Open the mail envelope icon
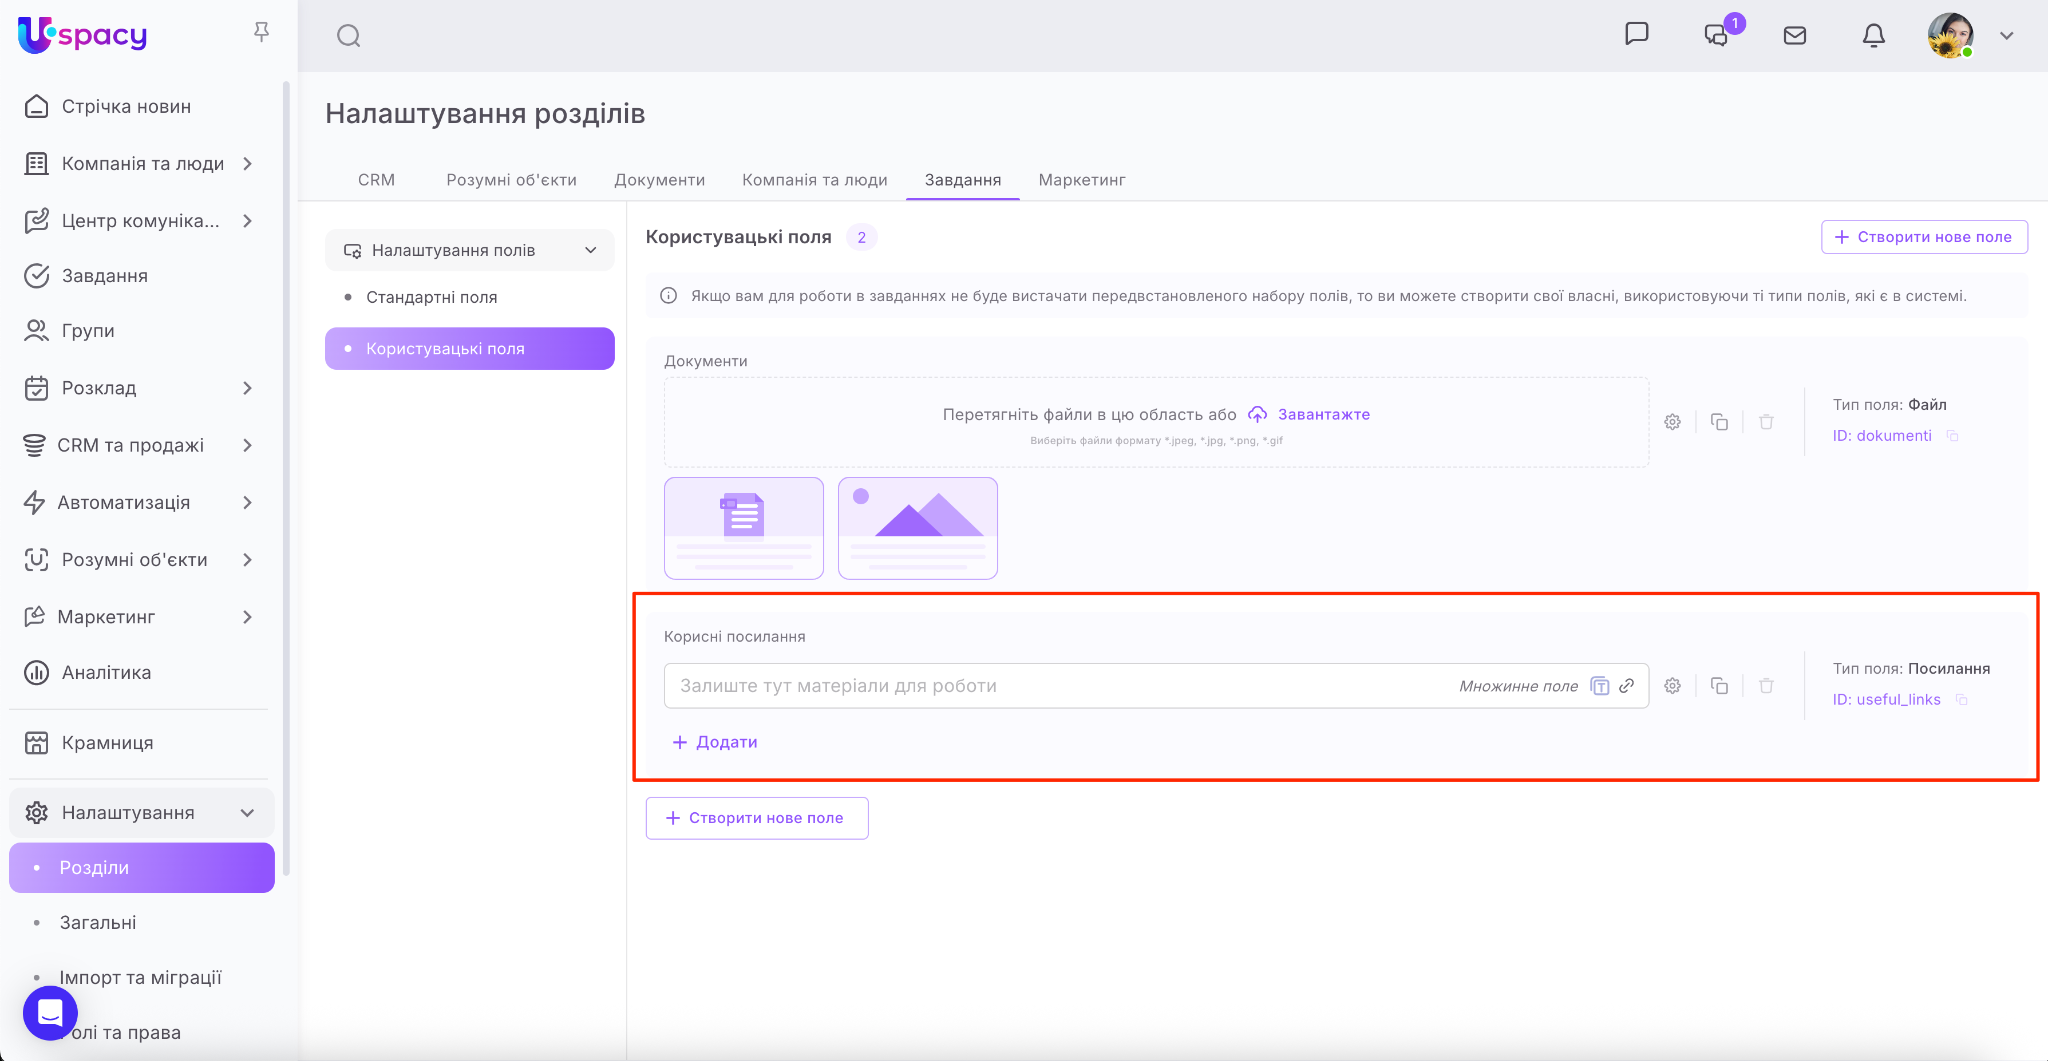The height and width of the screenshot is (1061, 2048). pyautogui.click(x=1795, y=36)
